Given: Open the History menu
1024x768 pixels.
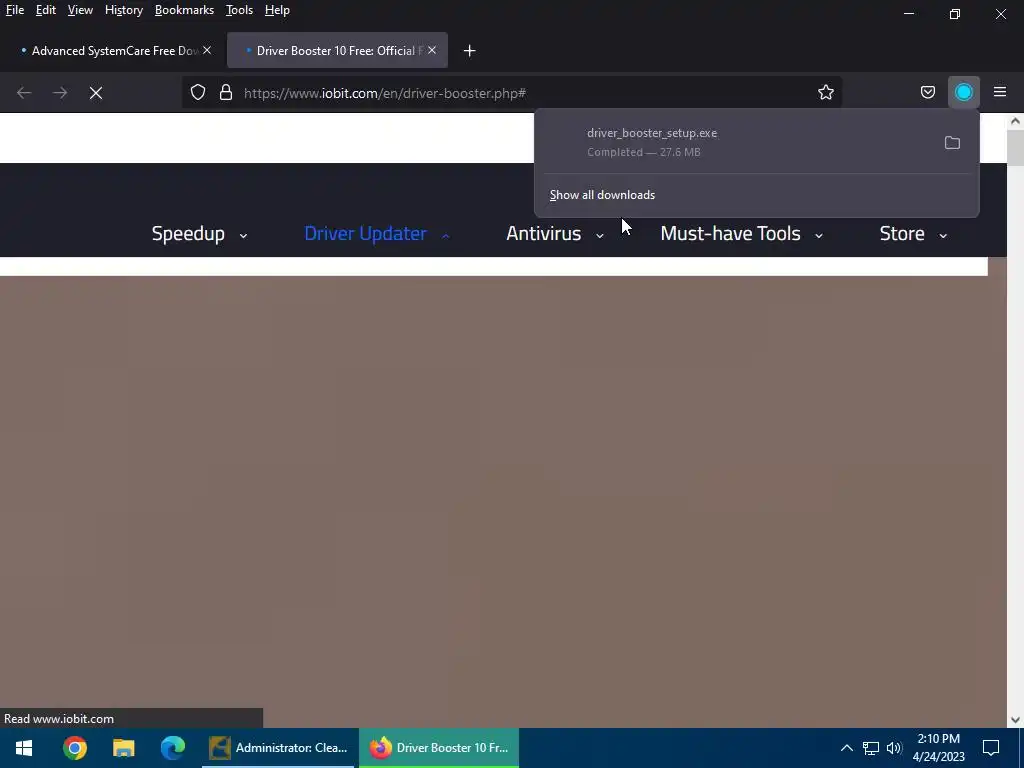Looking at the screenshot, I should pos(123,10).
